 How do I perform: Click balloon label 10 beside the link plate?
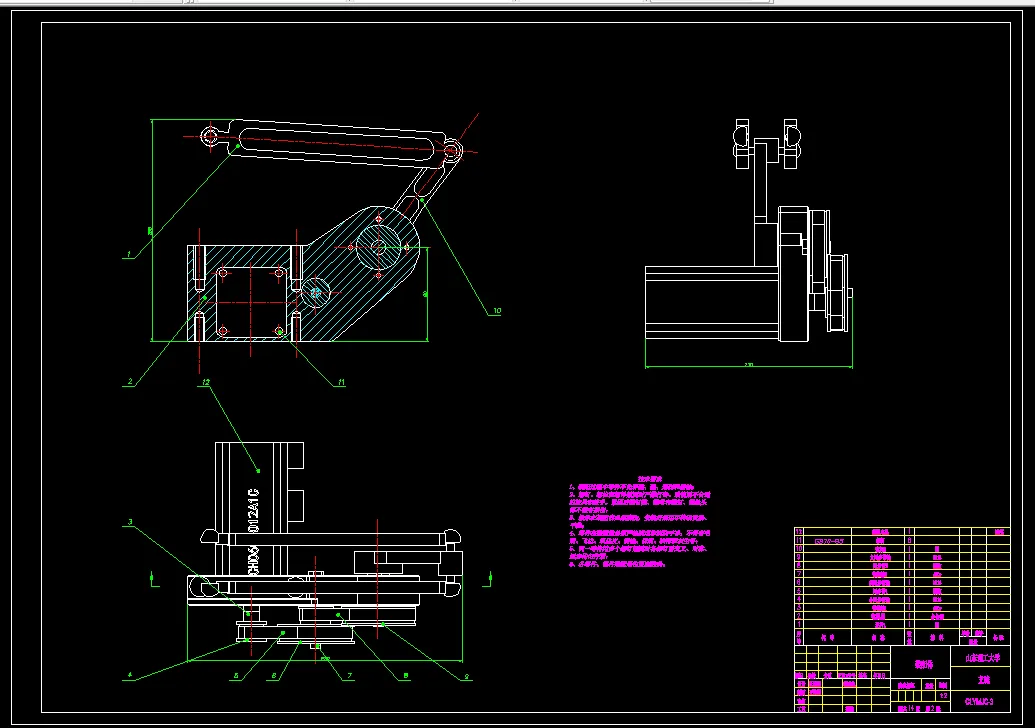point(496,310)
